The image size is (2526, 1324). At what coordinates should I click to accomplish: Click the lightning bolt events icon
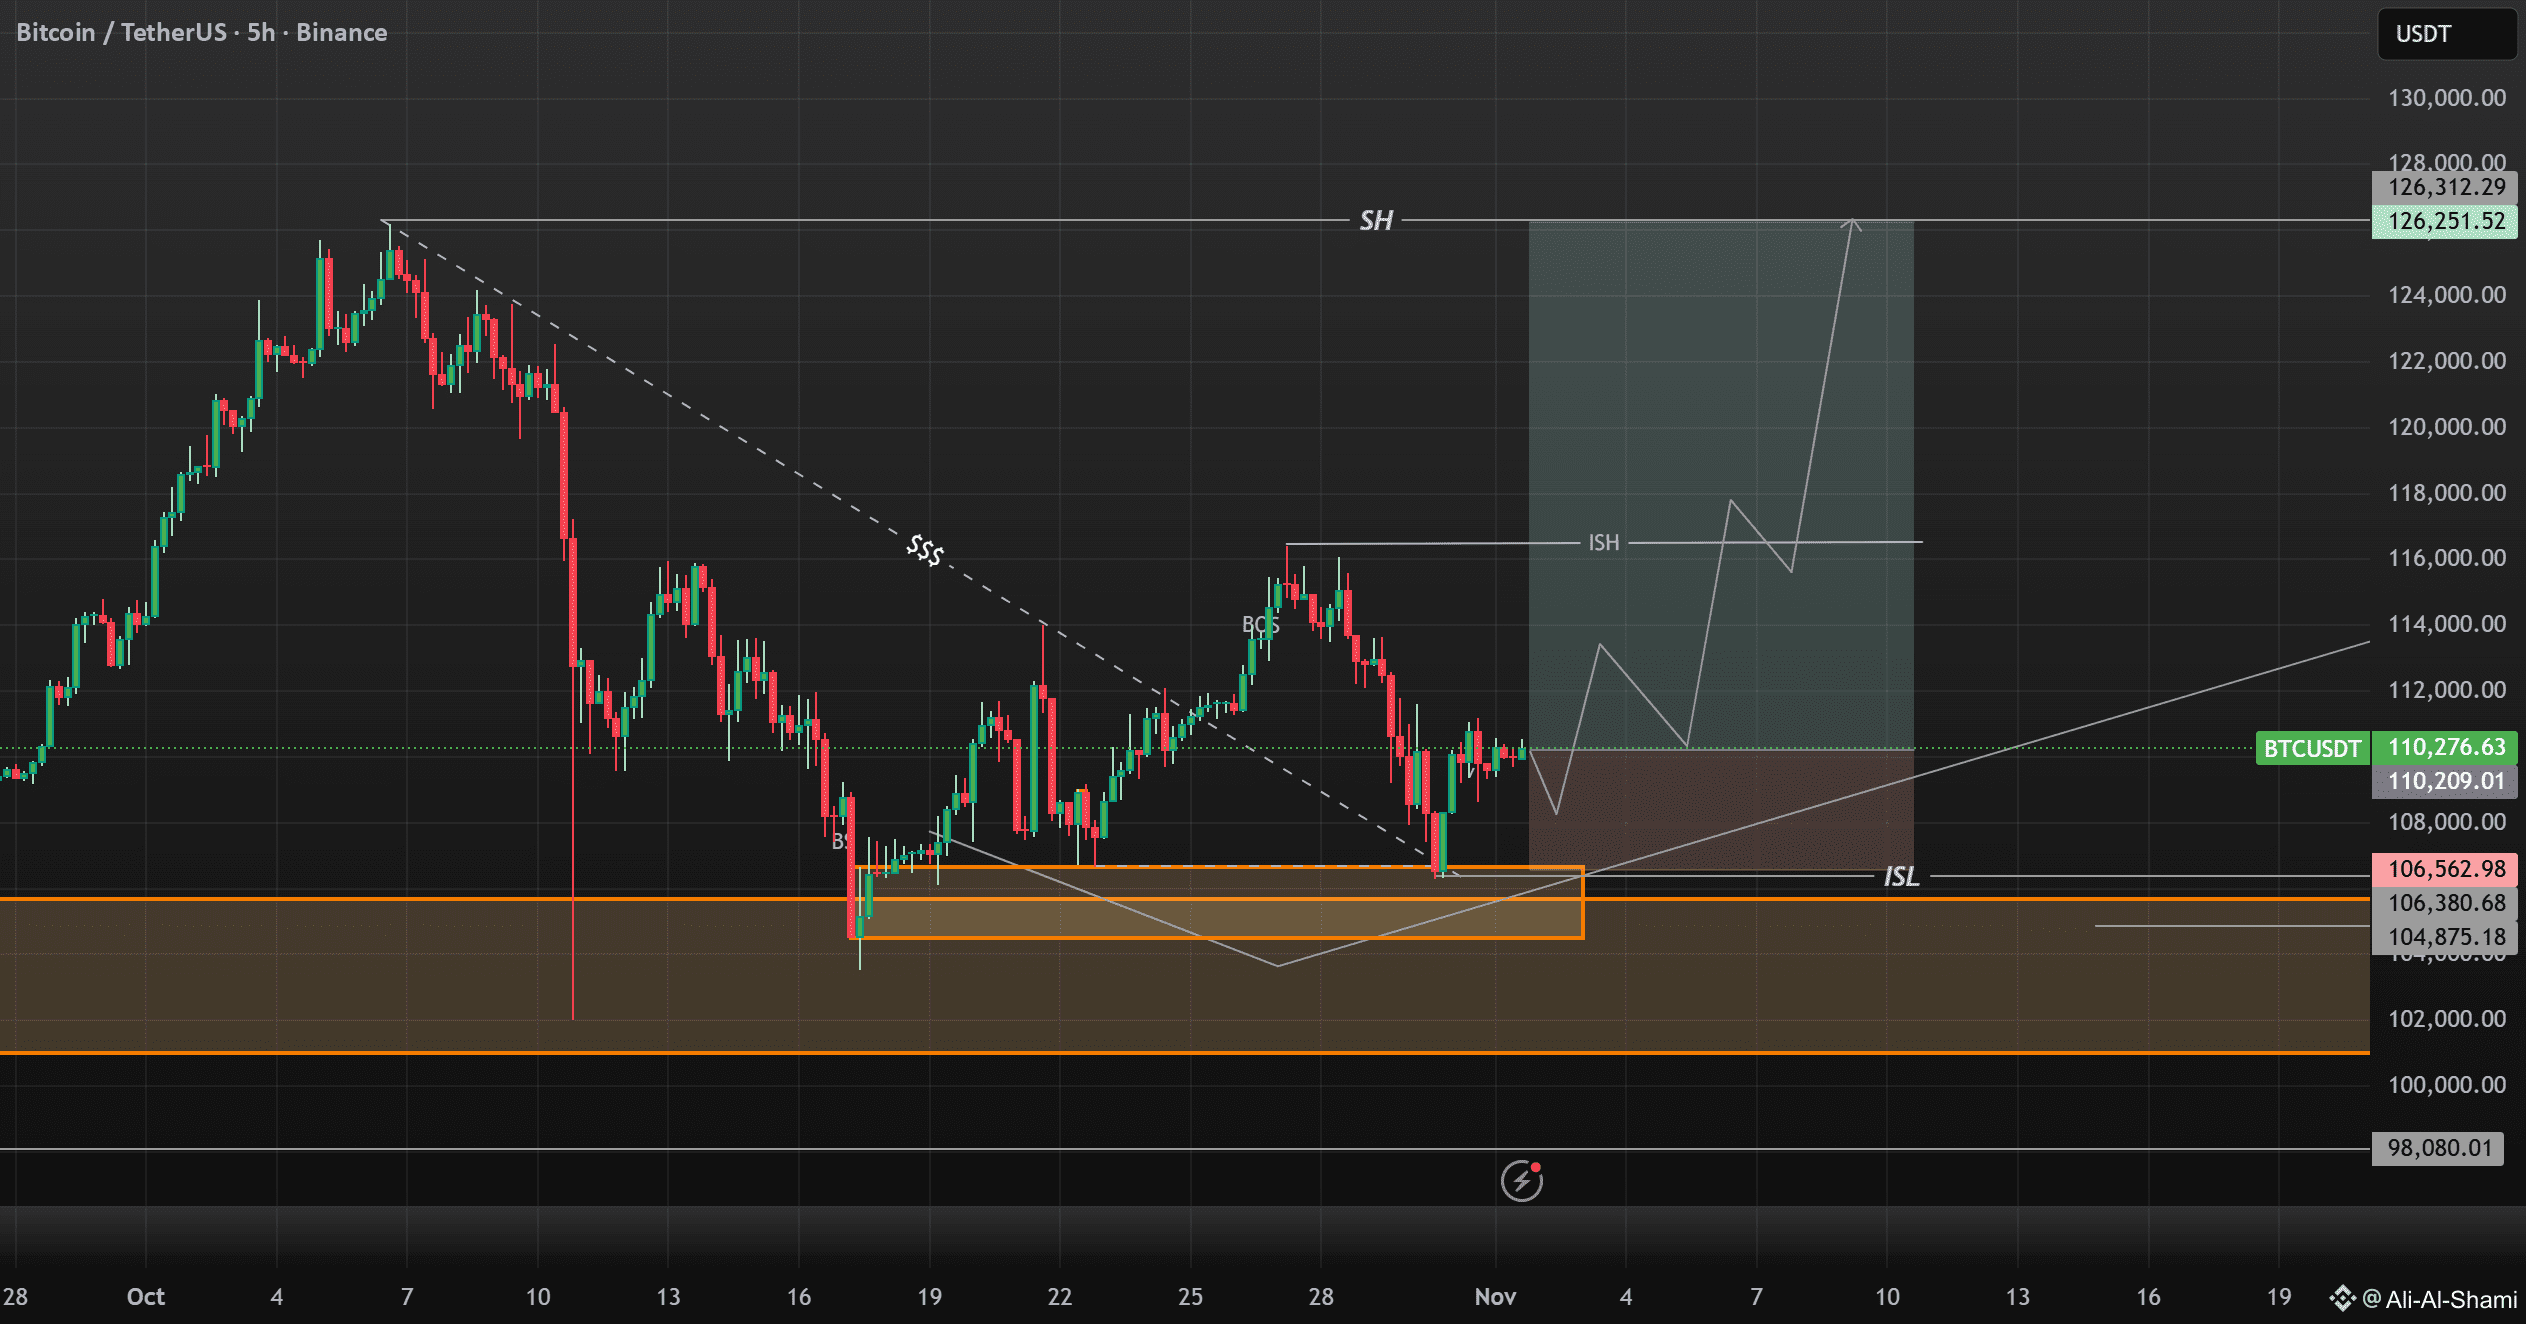tap(1521, 1181)
